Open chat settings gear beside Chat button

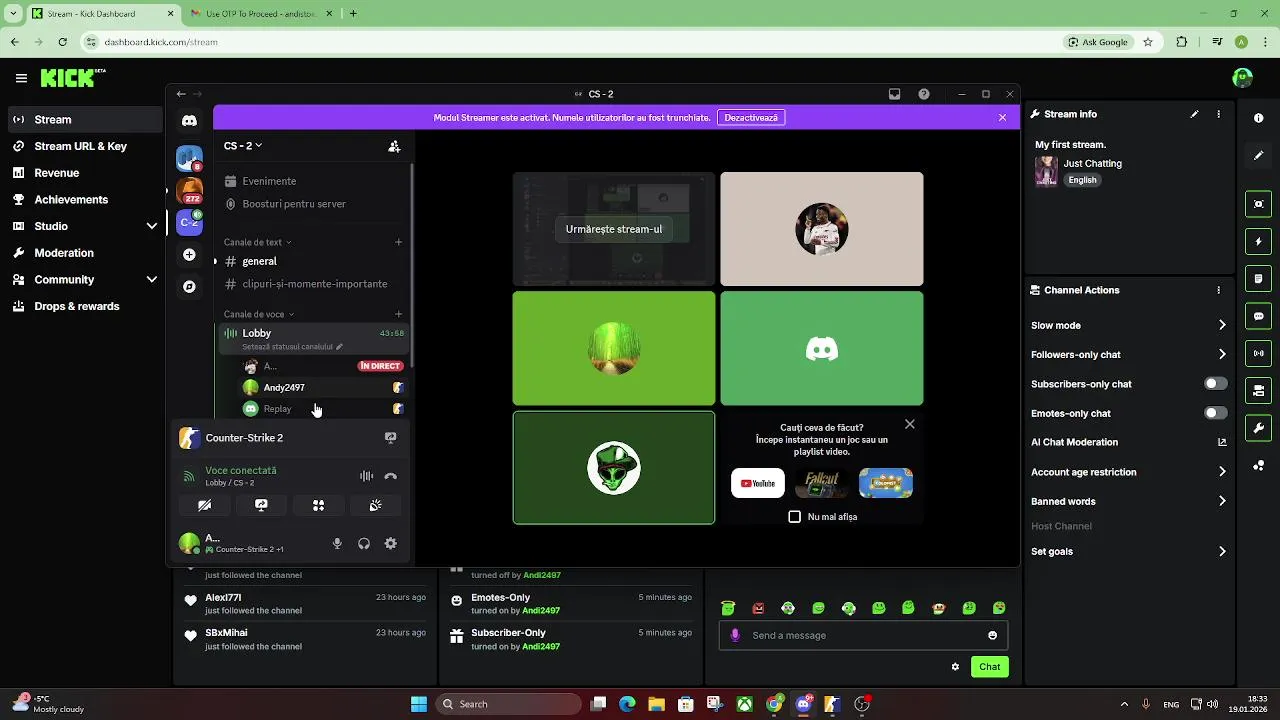[x=955, y=667]
